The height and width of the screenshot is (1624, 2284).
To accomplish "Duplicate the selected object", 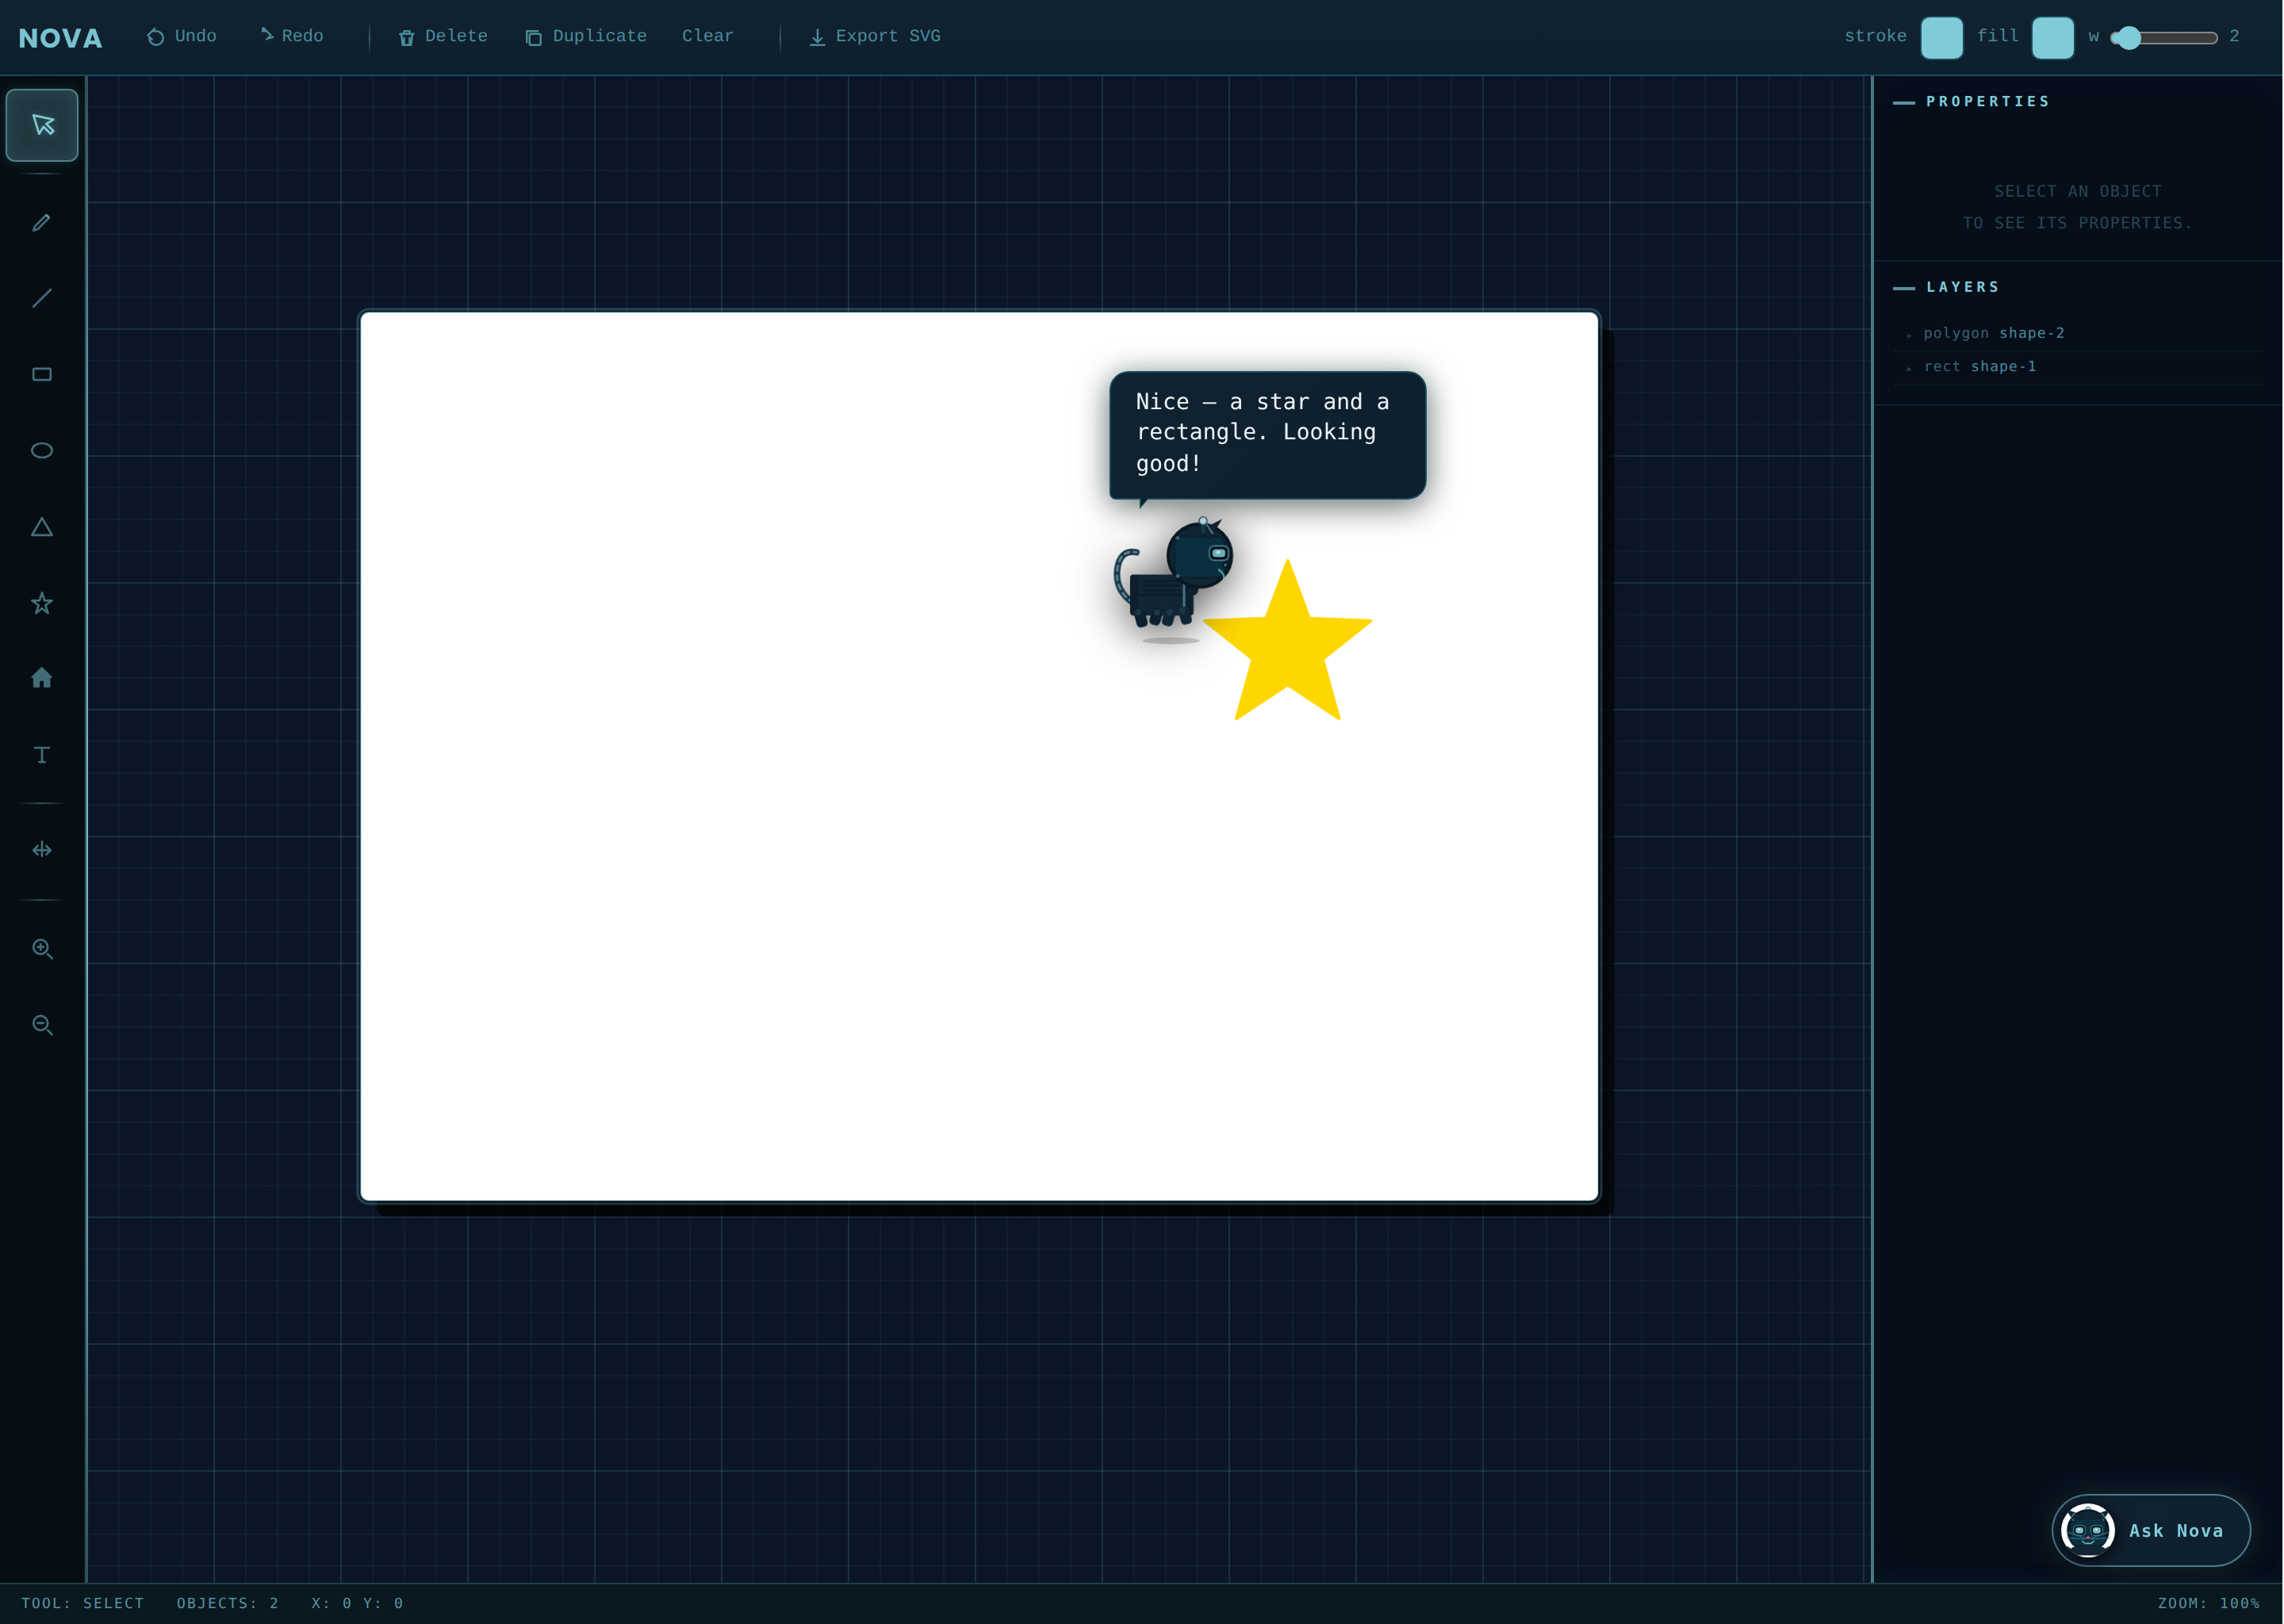I will [x=586, y=36].
